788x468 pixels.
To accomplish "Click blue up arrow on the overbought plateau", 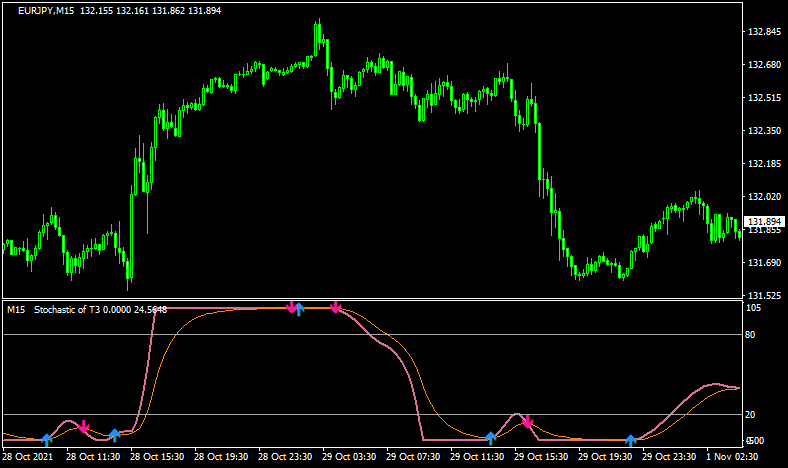I will [299, 309].
